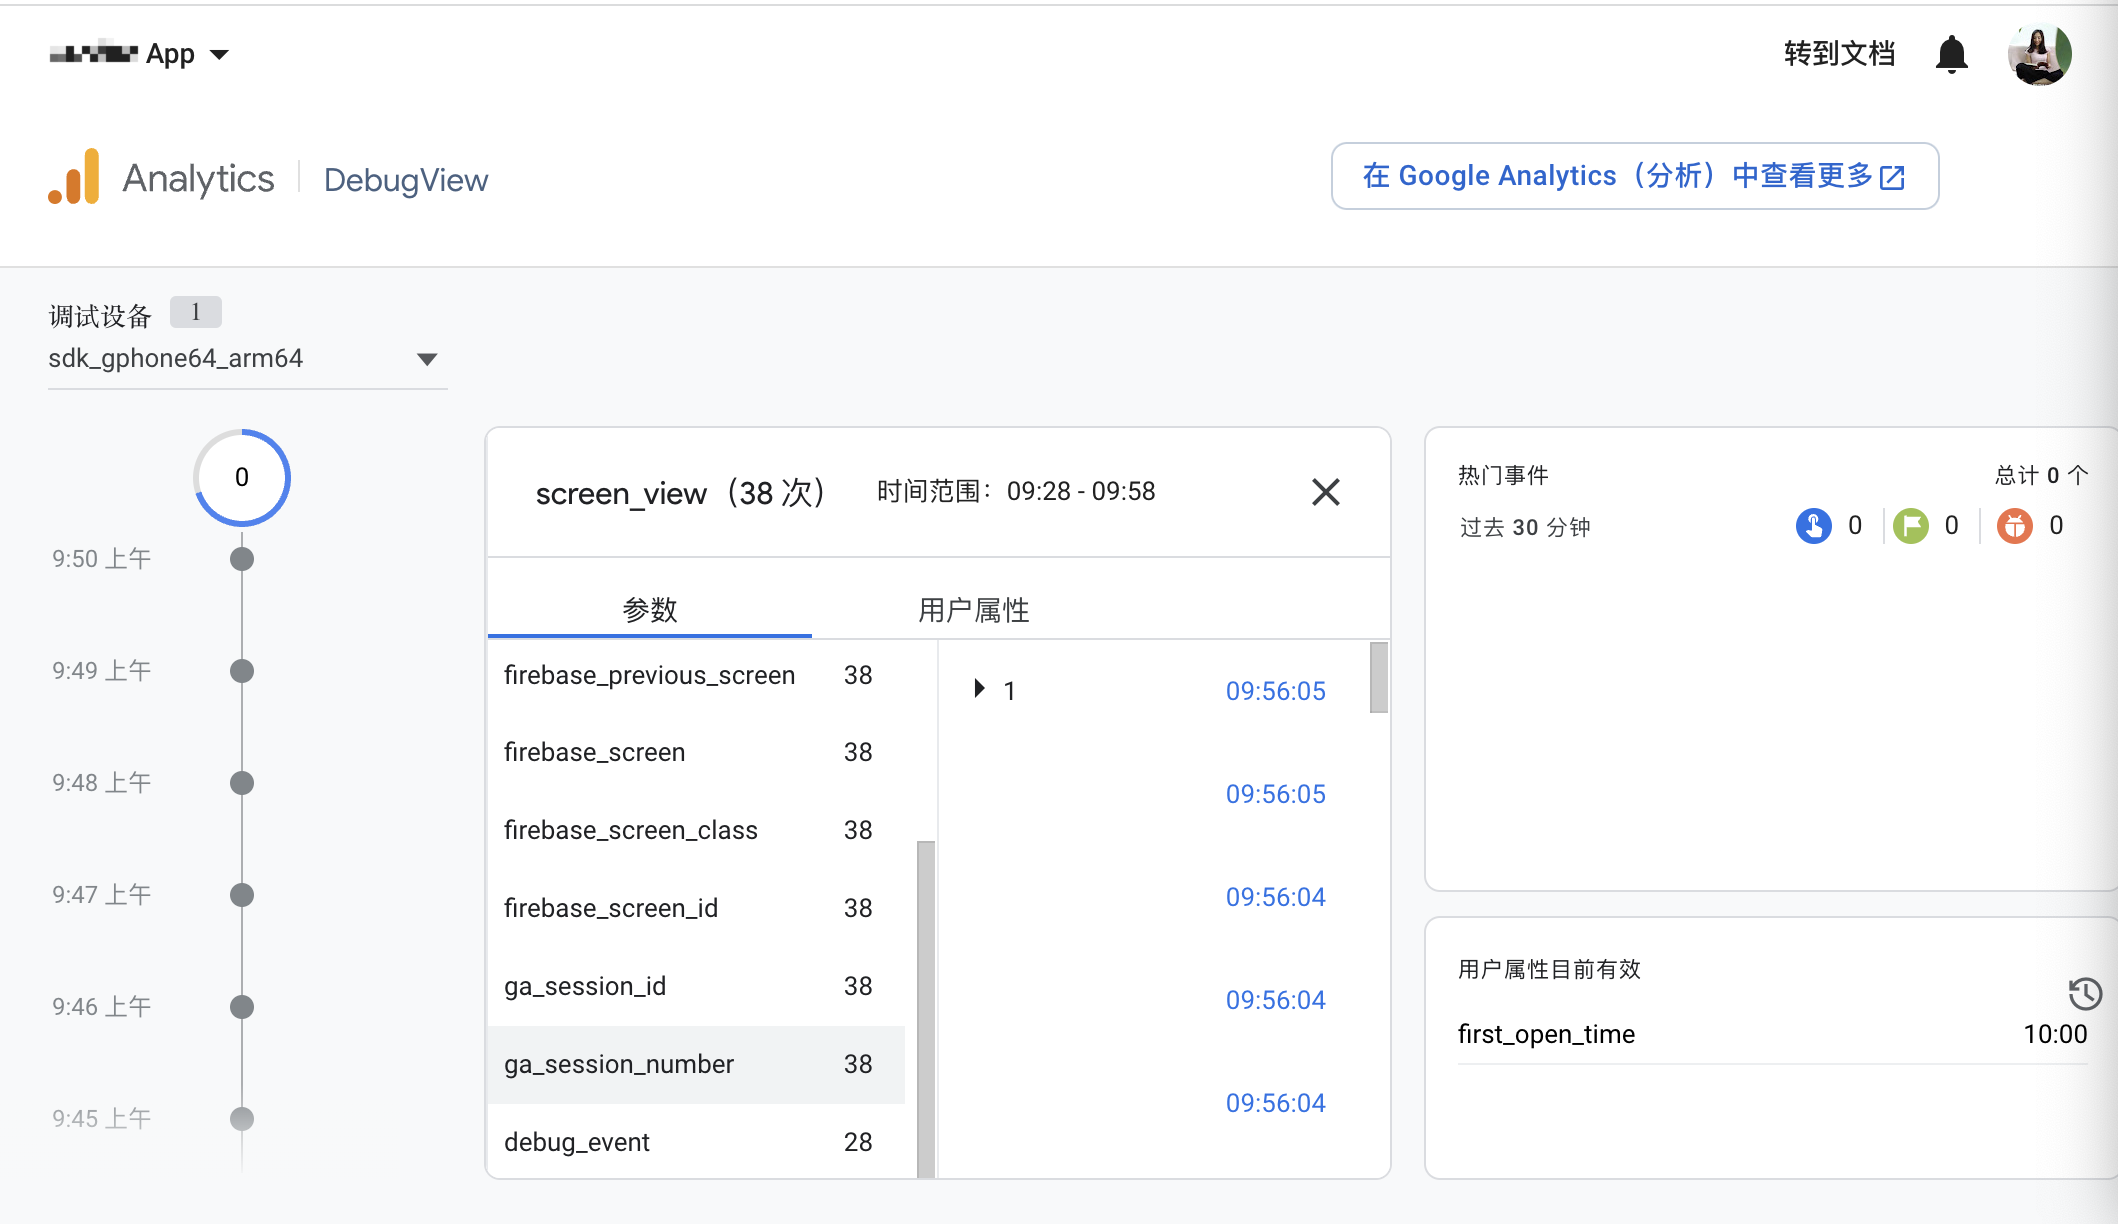Click 在 Google Analytics 中查看更多 button
2118x1224 pixels.
tap(1634, 176)
